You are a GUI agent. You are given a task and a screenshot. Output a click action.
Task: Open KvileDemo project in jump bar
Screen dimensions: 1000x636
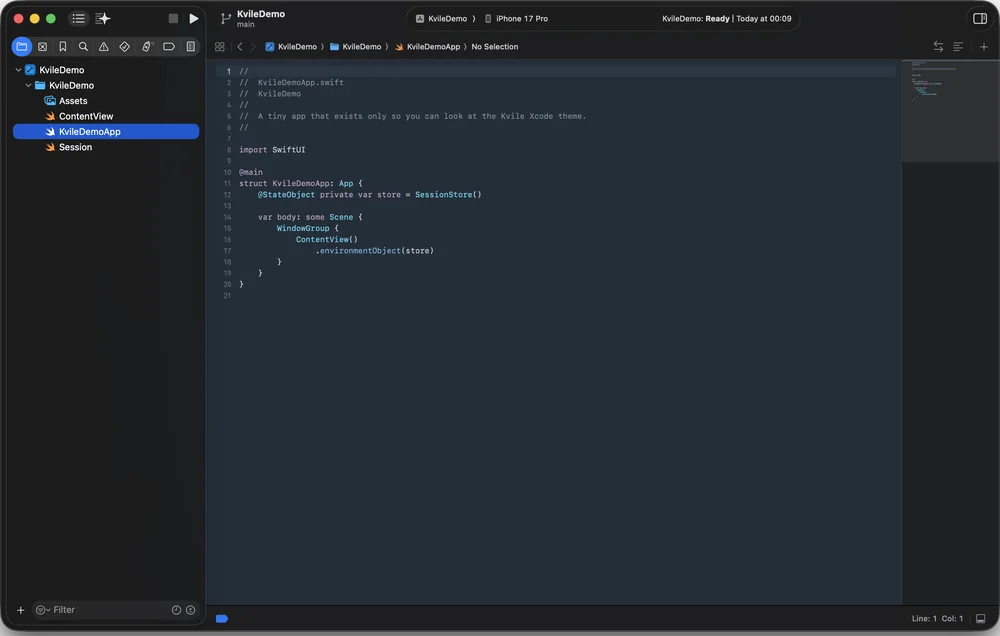pyautogui.click(x=291, y=47)
